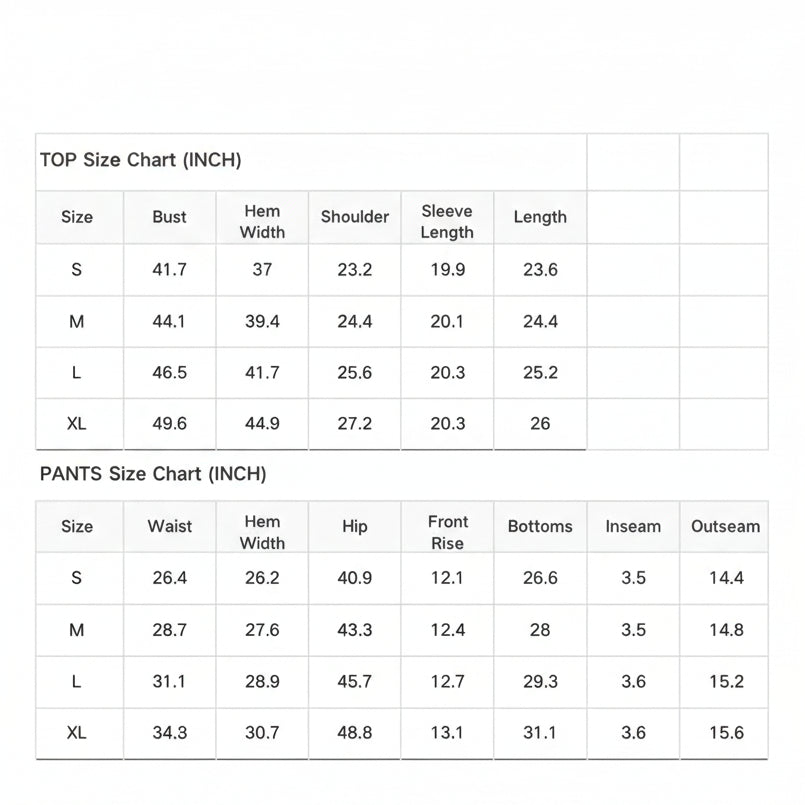Click the TOP Size Chart (INCH) title
This screenshot has height=805, width=805.
pyautogui.click(x=141, y=160)
